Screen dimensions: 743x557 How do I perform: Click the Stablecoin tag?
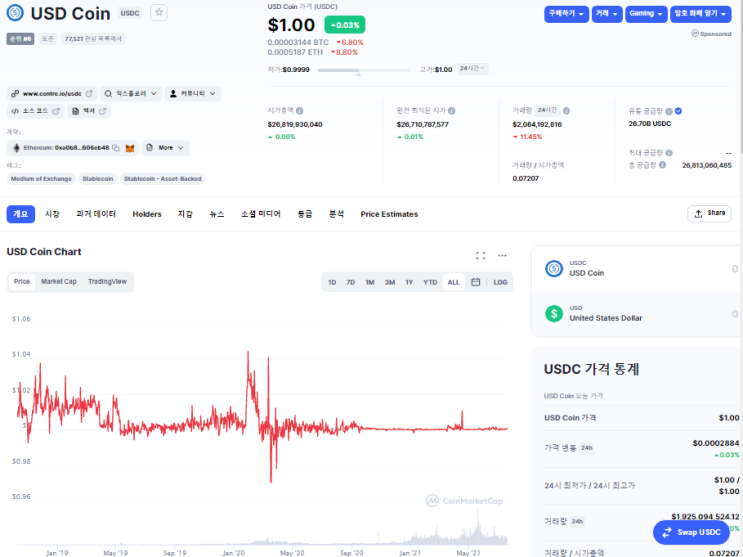98,179
